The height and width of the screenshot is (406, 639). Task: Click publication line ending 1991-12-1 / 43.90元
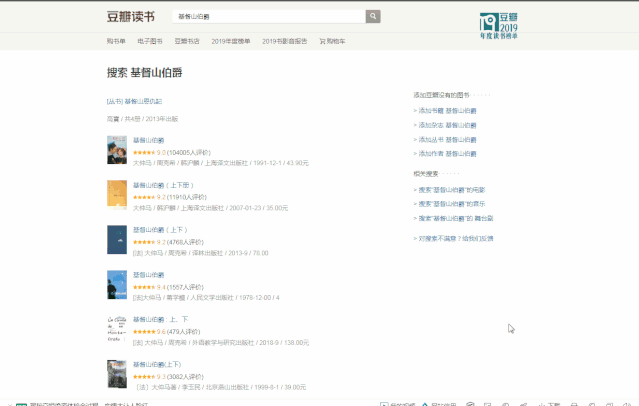(x=221, y=163)
